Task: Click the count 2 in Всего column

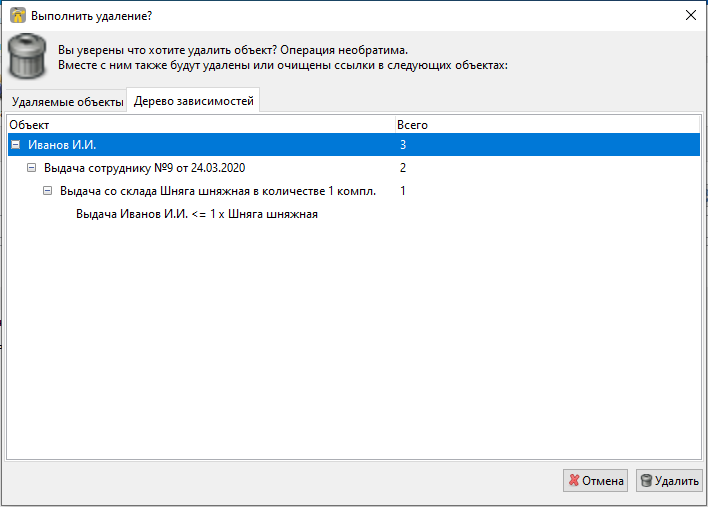Action: 403,168
